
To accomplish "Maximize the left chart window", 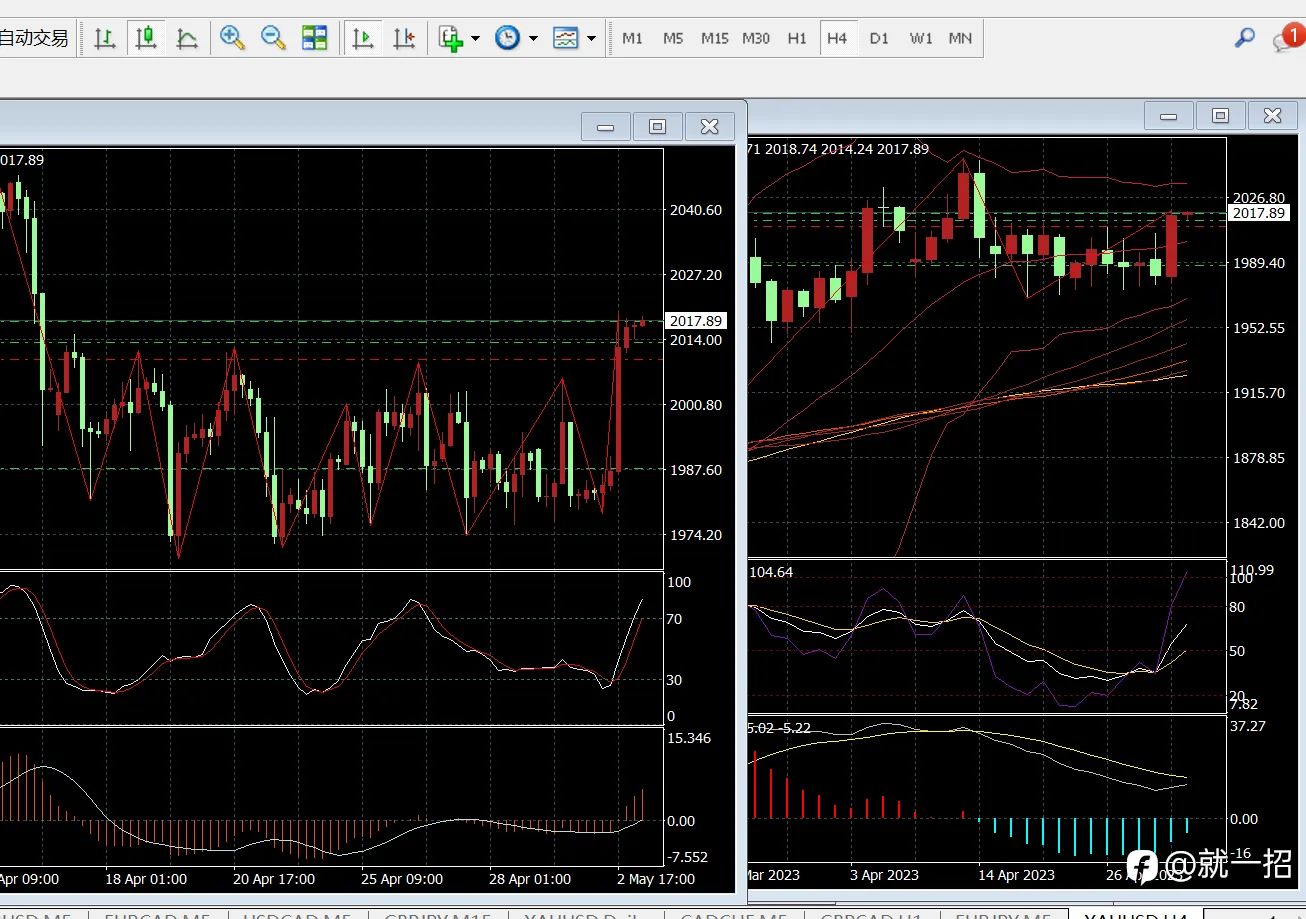I will (657, 126).
